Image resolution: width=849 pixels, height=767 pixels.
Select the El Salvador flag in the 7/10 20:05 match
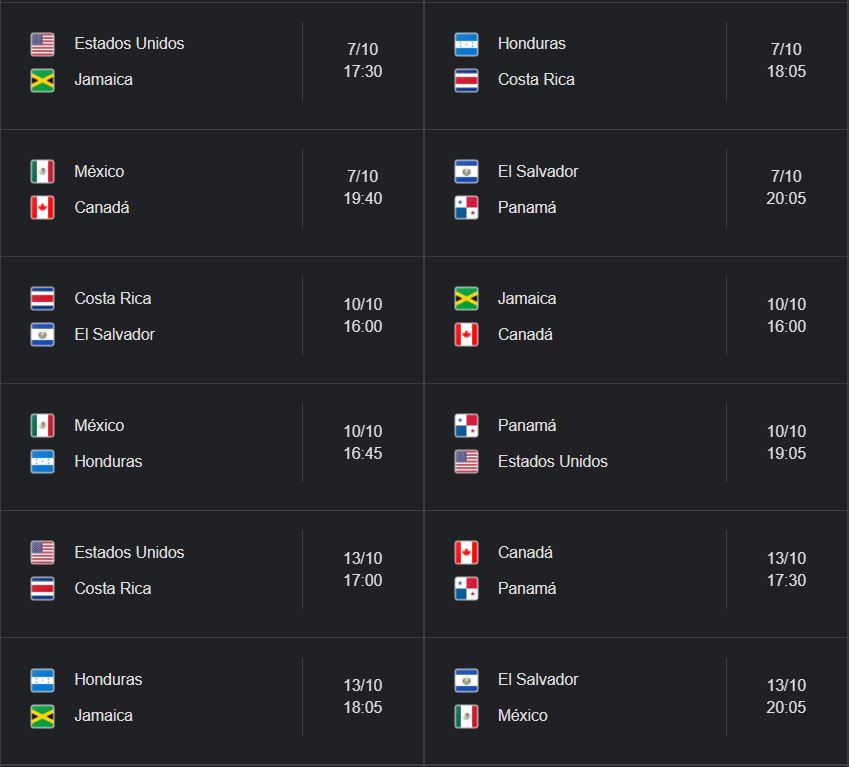click(466, 172)
